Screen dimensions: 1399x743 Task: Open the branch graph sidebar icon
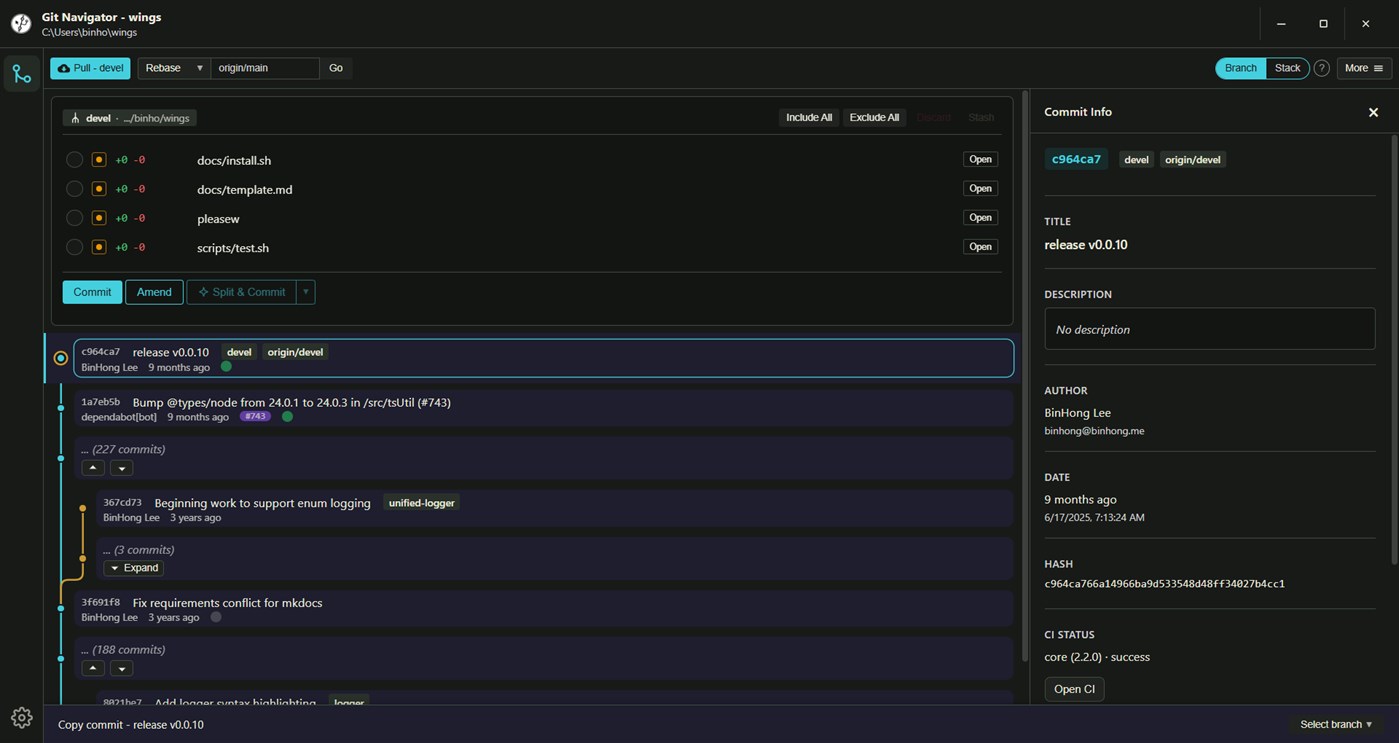21,74
